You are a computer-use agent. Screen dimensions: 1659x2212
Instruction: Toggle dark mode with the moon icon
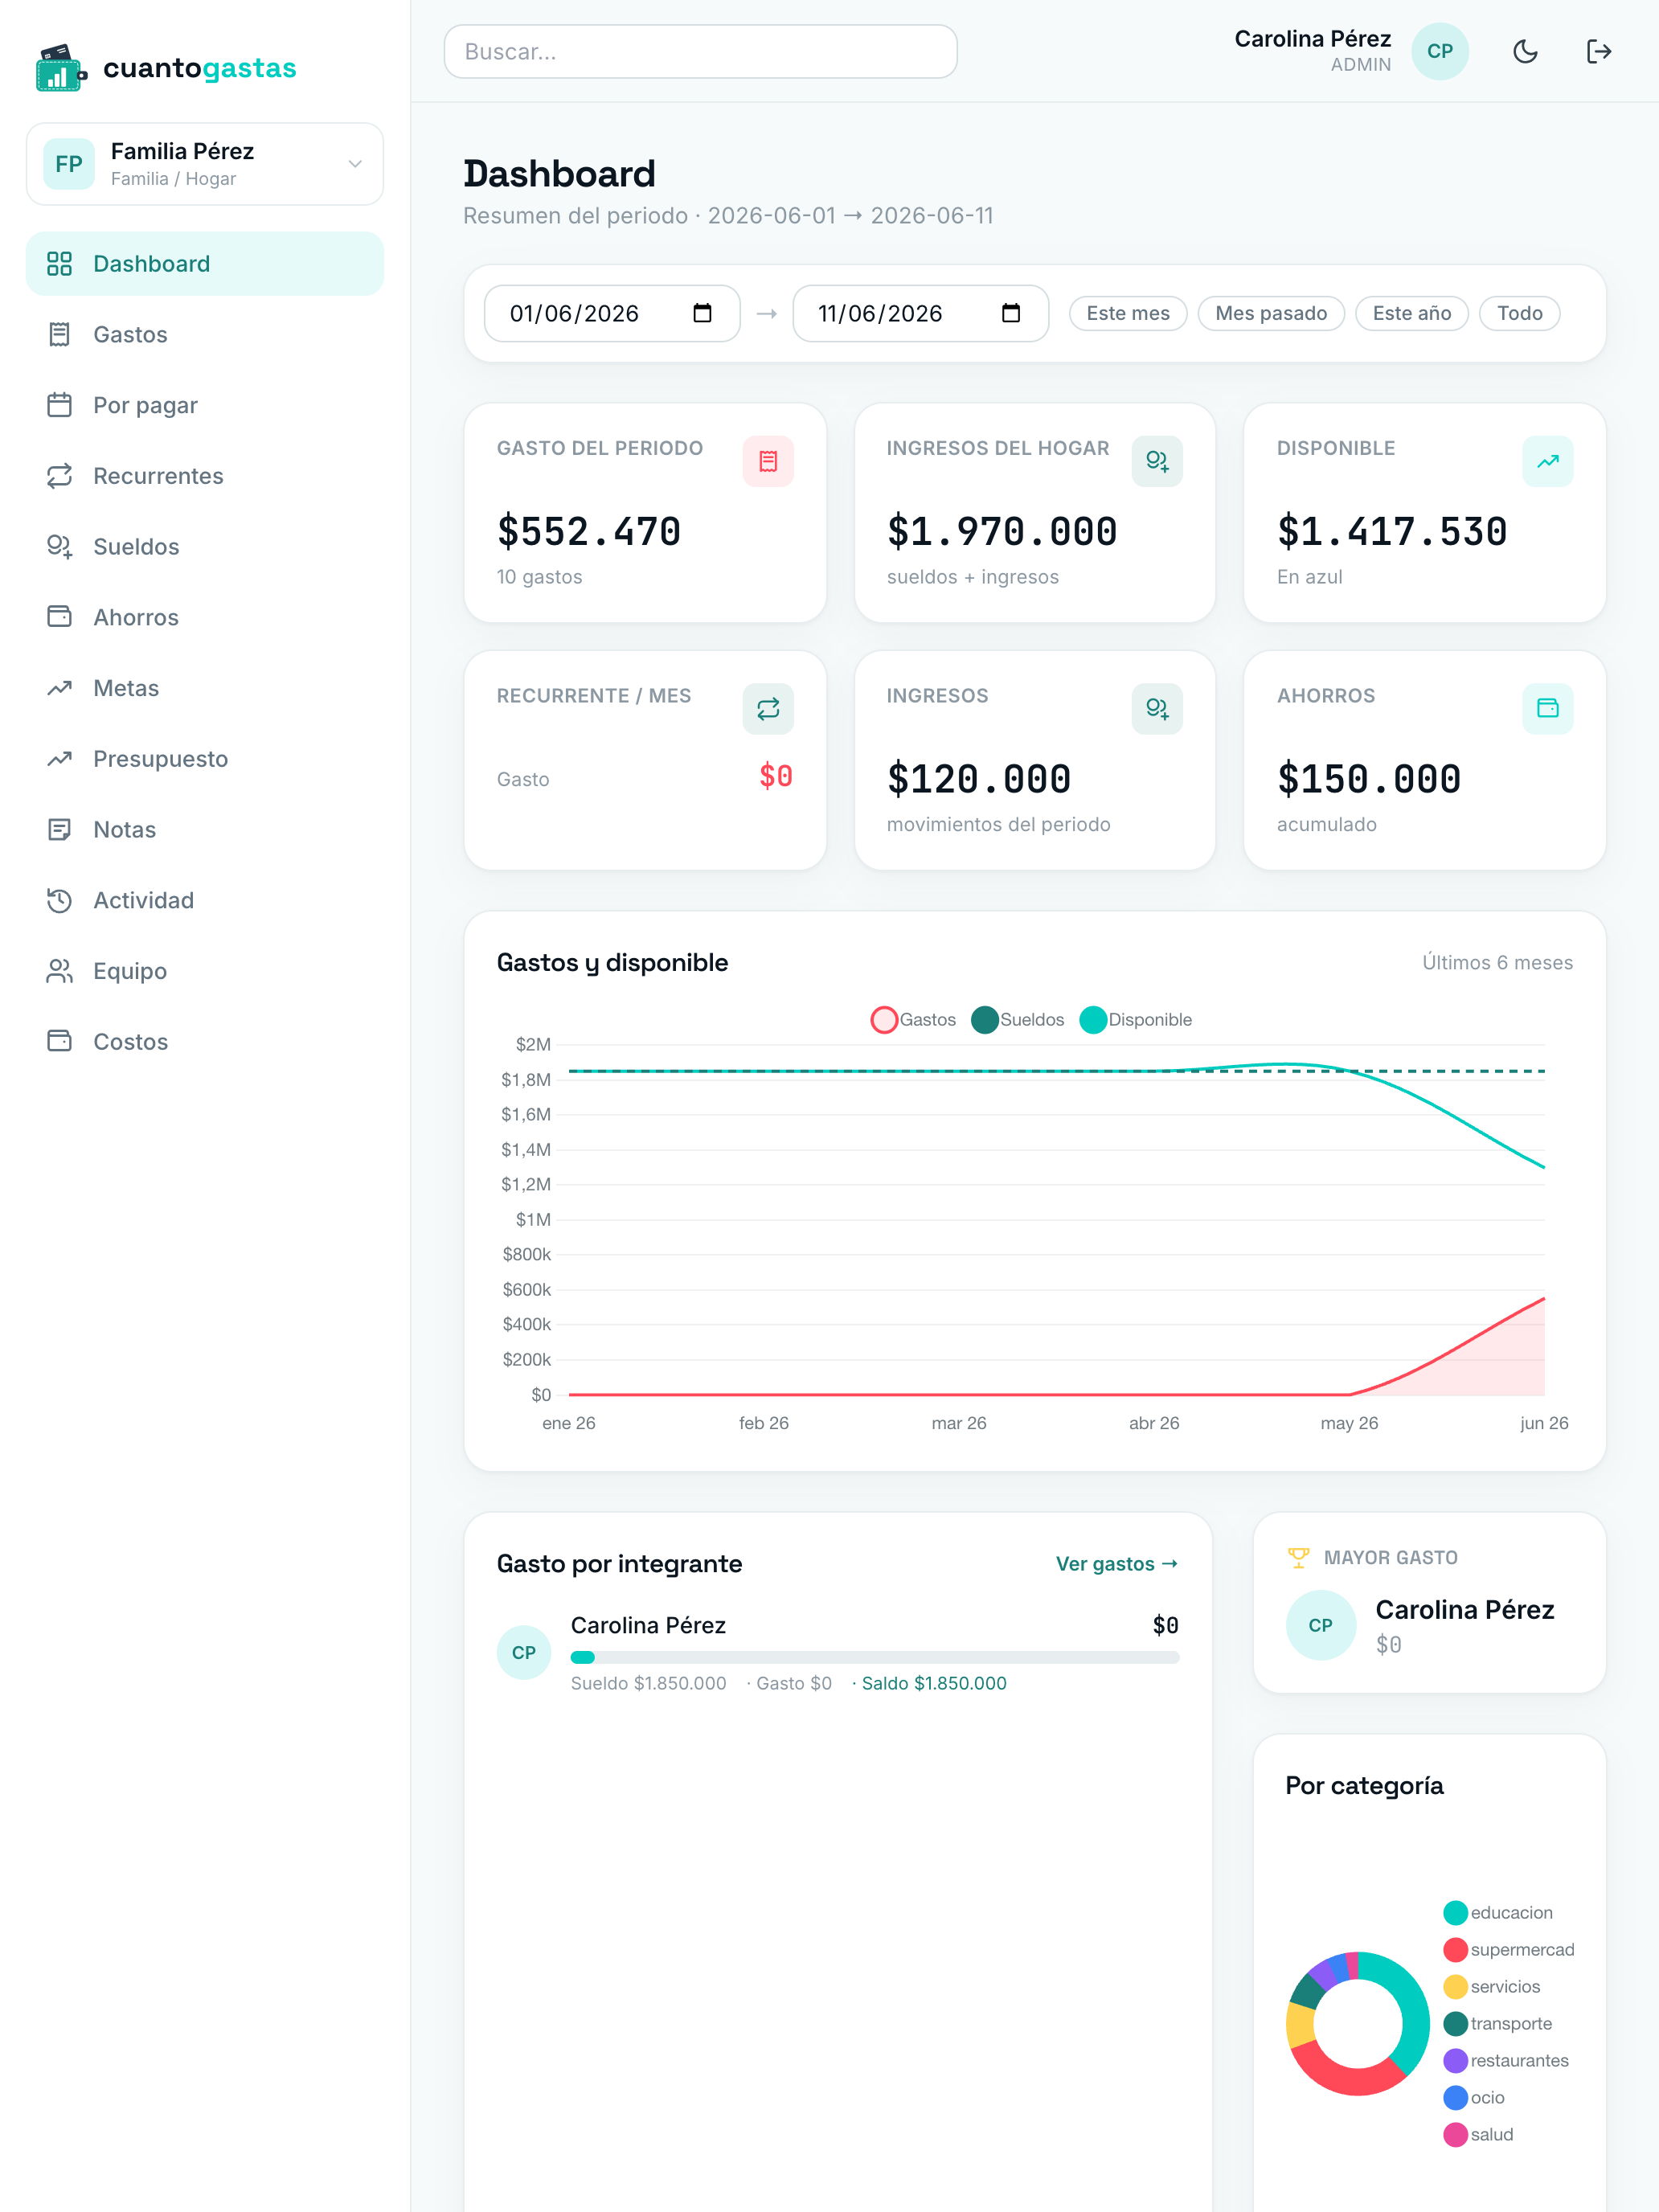pos(1524,51)
